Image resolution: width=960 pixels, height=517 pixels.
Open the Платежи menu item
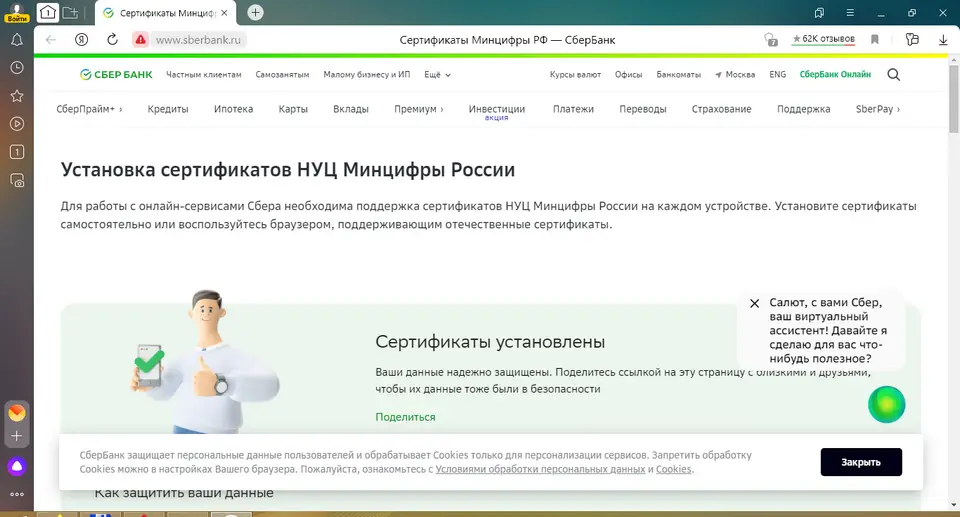573,109
